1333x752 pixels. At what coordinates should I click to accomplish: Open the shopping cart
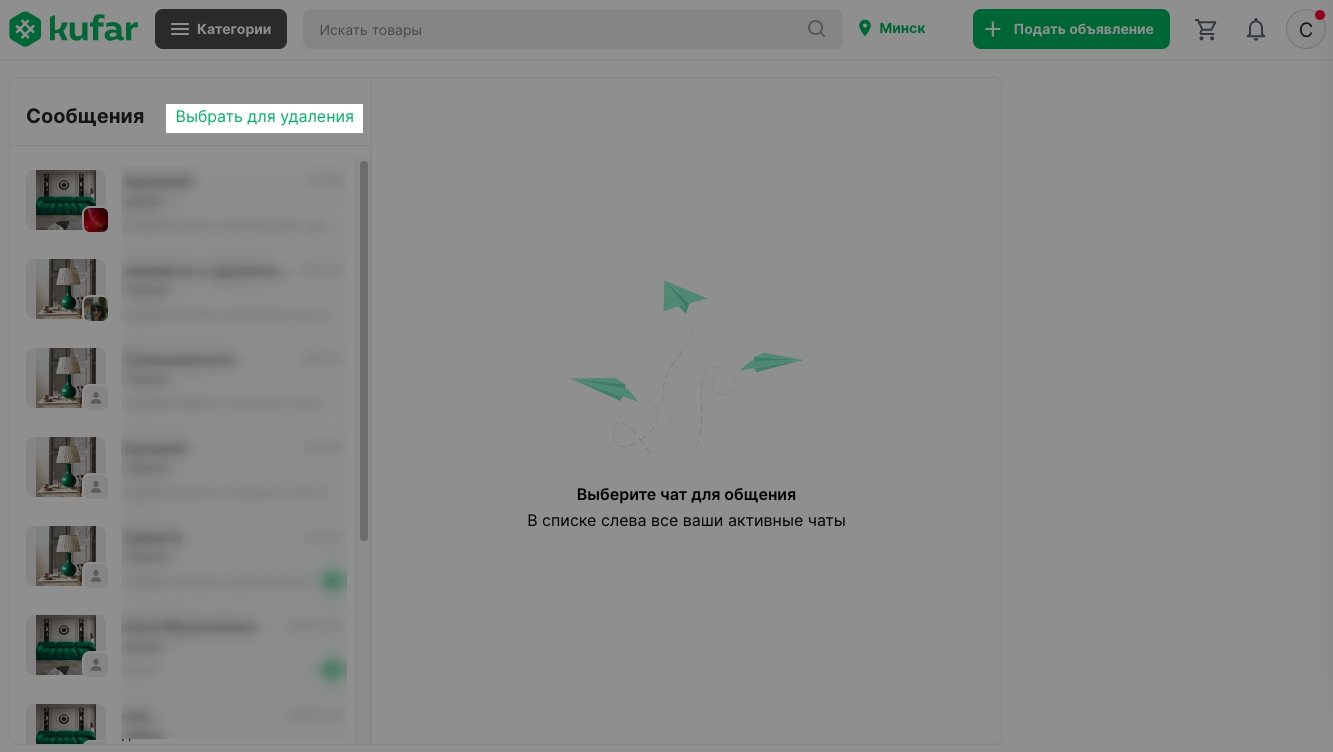coord(1206,30)
